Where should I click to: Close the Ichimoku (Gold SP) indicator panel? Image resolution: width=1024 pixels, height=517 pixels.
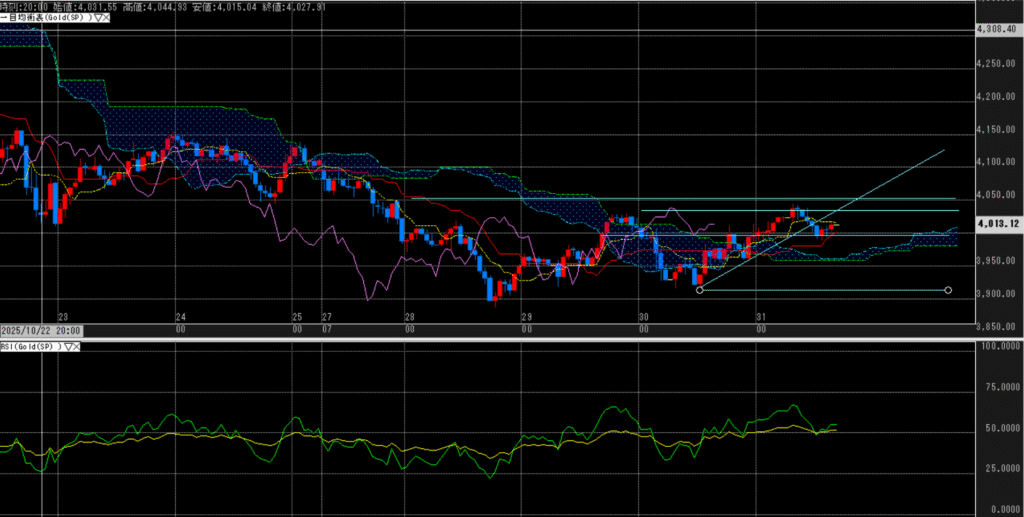click(106, 18)
